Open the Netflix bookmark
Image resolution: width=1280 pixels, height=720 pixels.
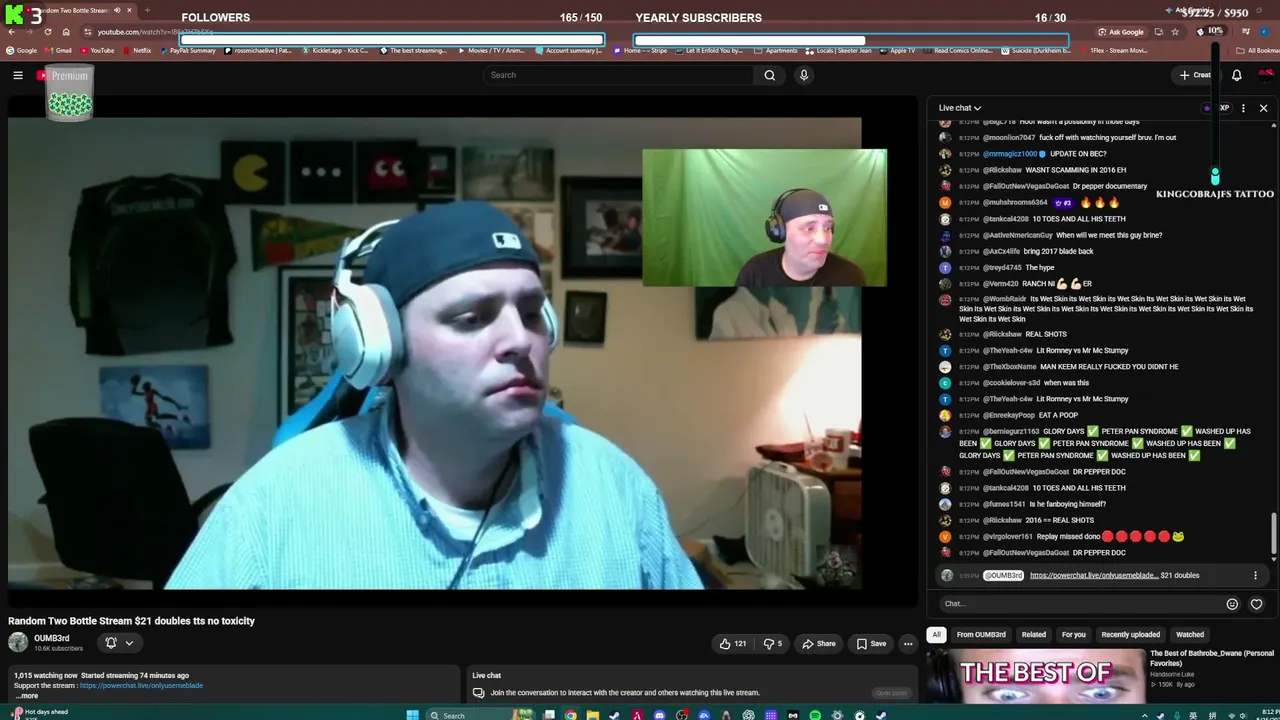137,50
